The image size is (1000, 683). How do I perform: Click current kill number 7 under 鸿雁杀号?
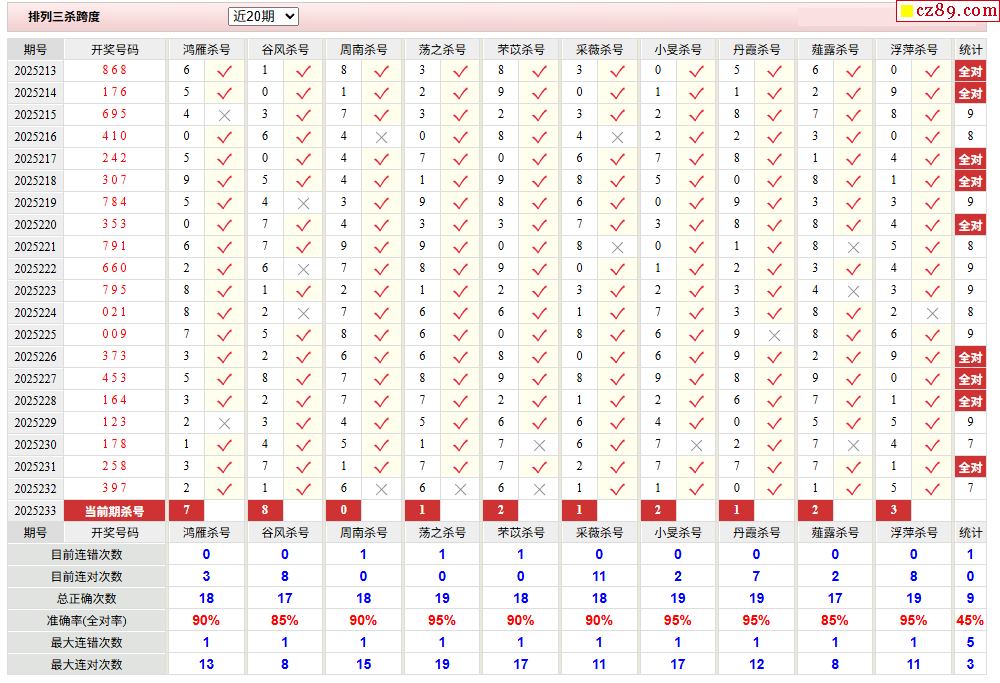click(x=186, y=510)
